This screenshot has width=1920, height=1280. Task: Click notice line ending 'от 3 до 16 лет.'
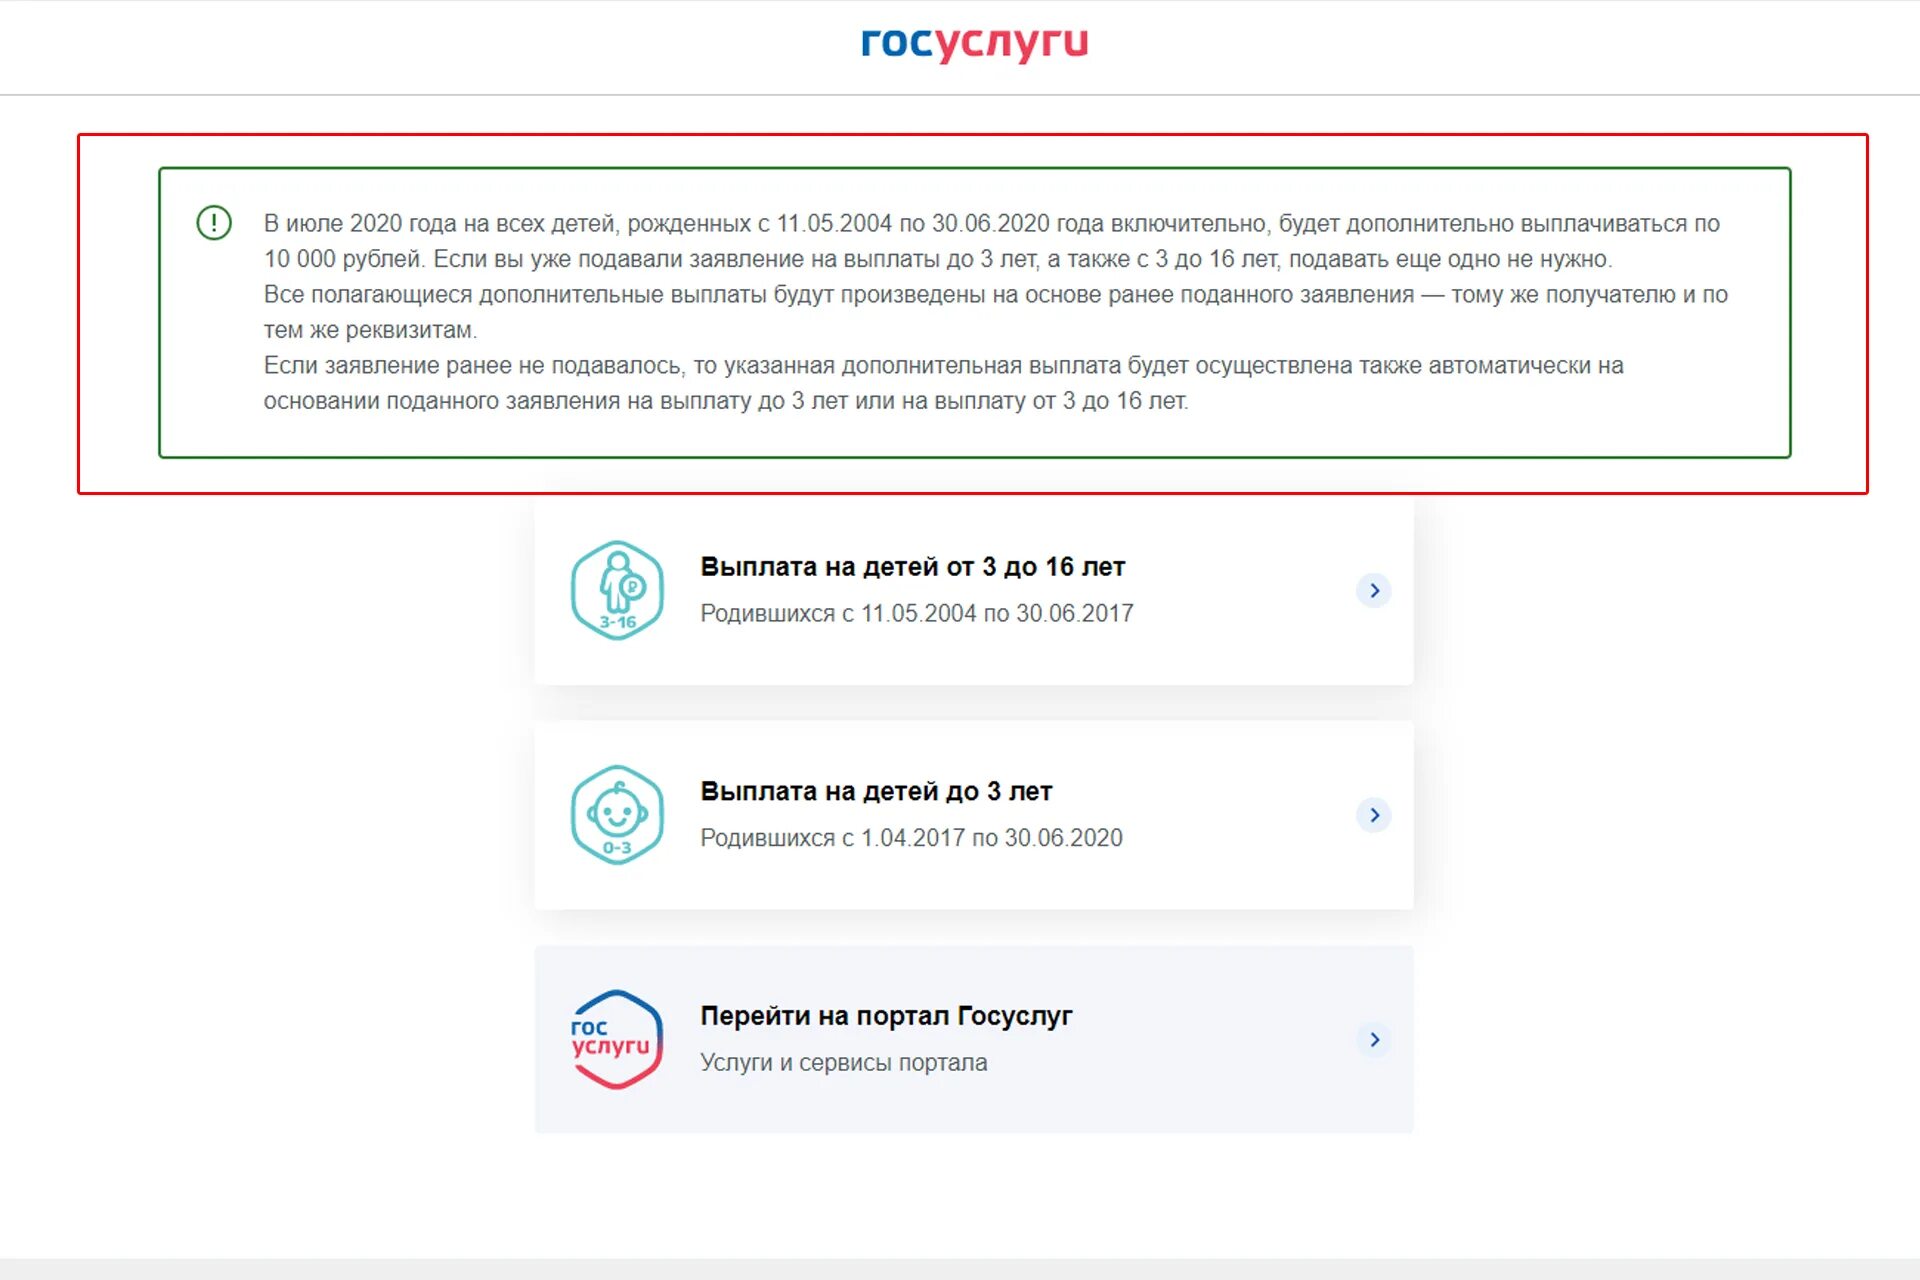(x=726, y=401)
